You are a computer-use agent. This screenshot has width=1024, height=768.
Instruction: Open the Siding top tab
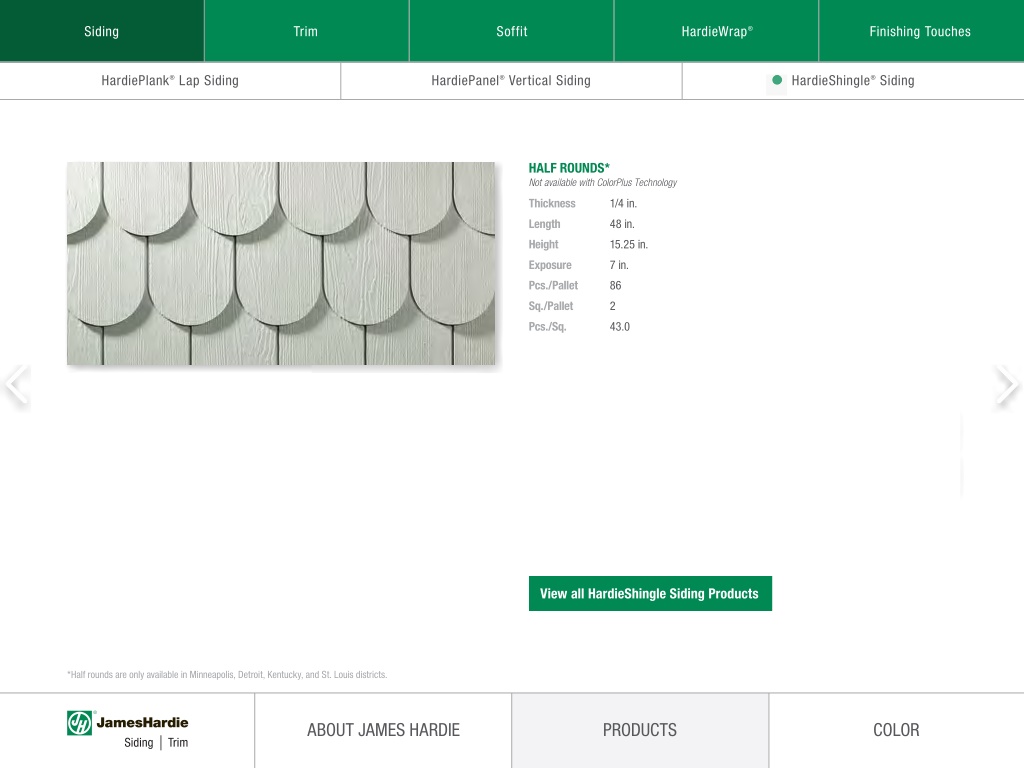pyautogui.click(x=102, y=31)
